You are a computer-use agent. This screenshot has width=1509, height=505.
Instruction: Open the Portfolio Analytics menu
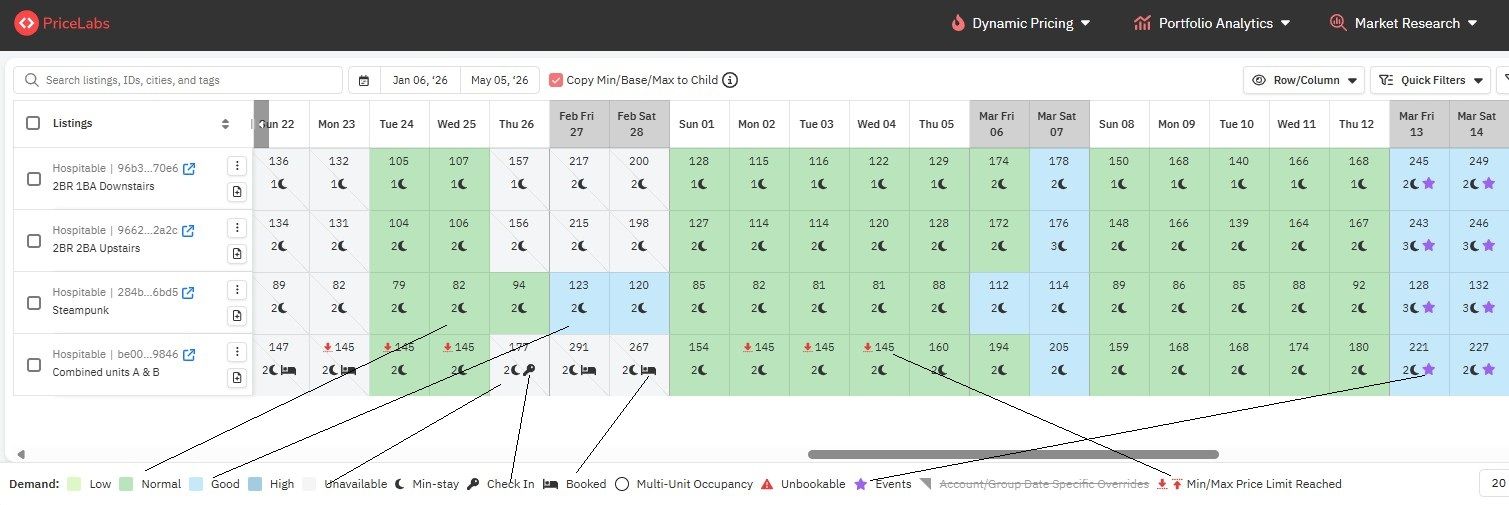pyautogui.click(x=1212, y=23)
